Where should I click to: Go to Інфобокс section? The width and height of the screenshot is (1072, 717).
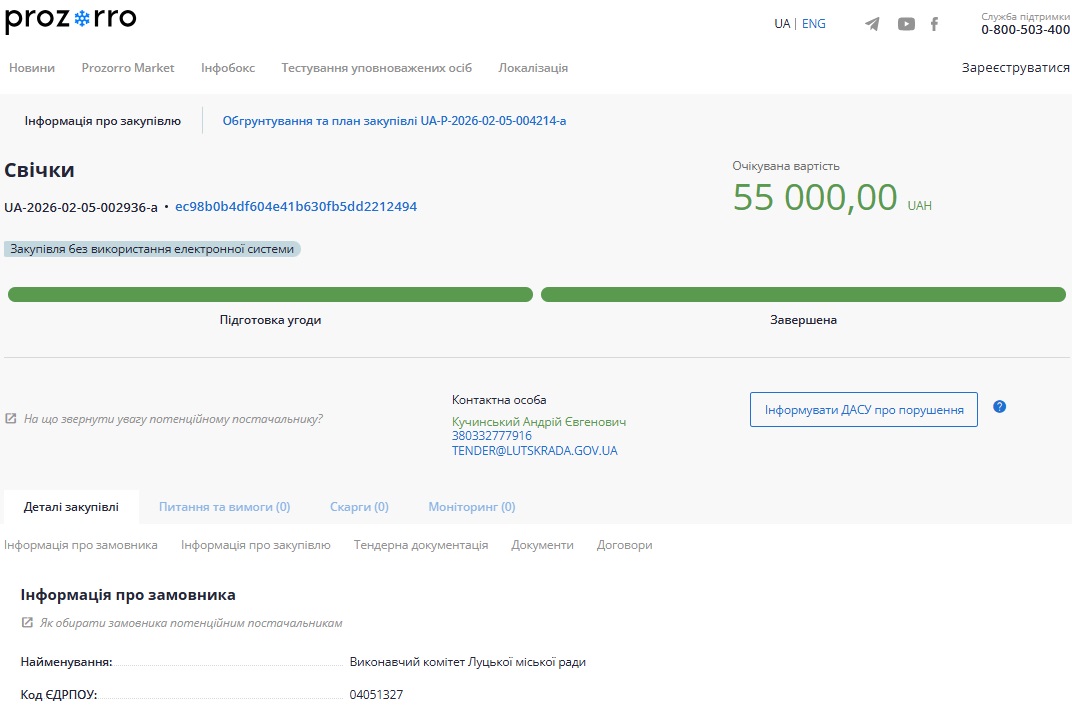228,68
